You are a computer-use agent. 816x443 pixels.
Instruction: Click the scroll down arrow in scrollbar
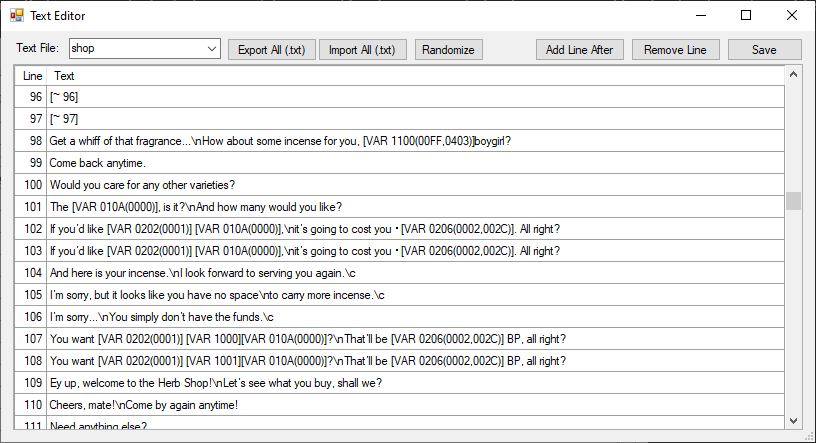pos(794,420)
